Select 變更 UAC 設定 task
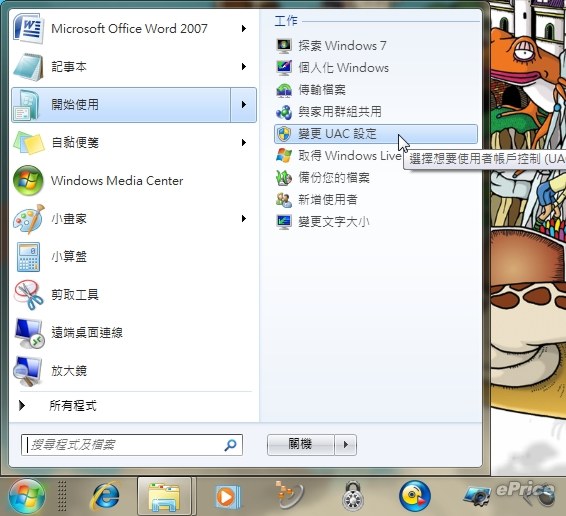This screenshot has height=516, width=566. (376, 134)
